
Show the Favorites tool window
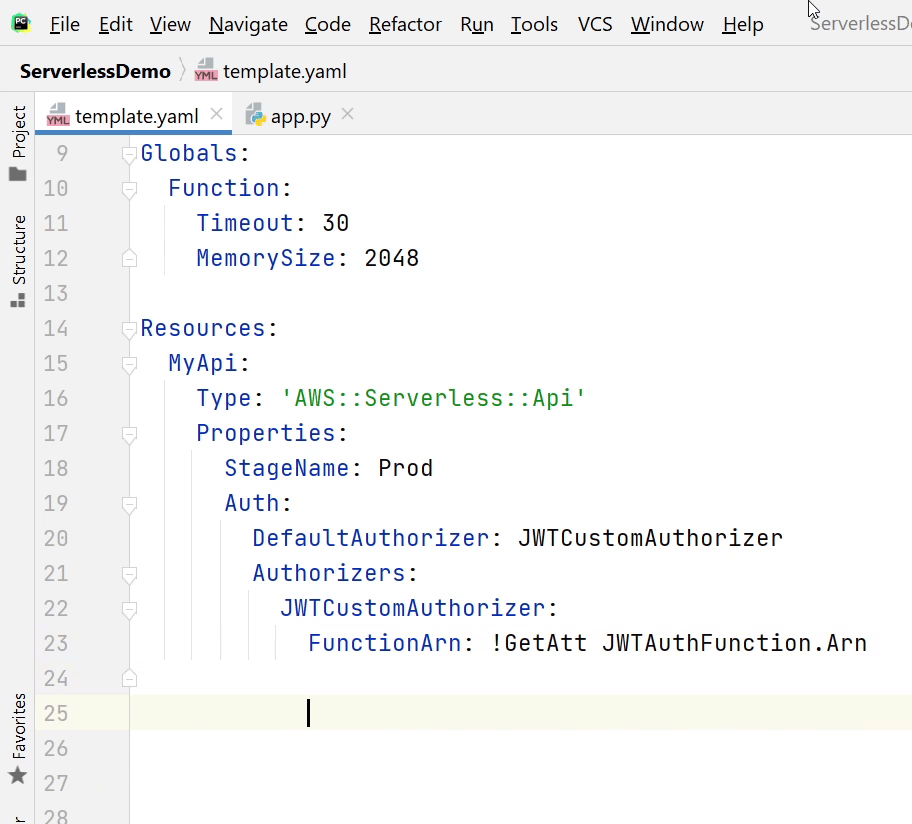pos(18,738)
